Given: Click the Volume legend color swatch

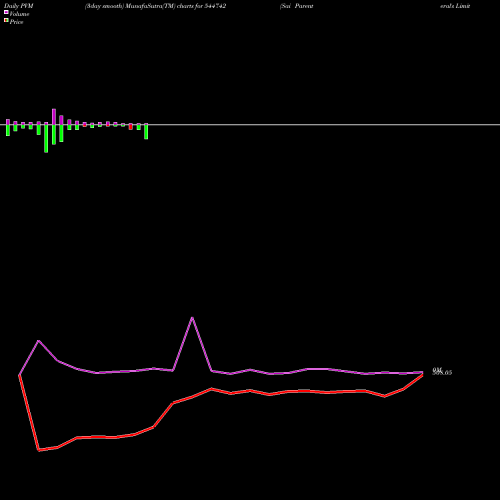Looking at the screenshot, I should point(6,12).
